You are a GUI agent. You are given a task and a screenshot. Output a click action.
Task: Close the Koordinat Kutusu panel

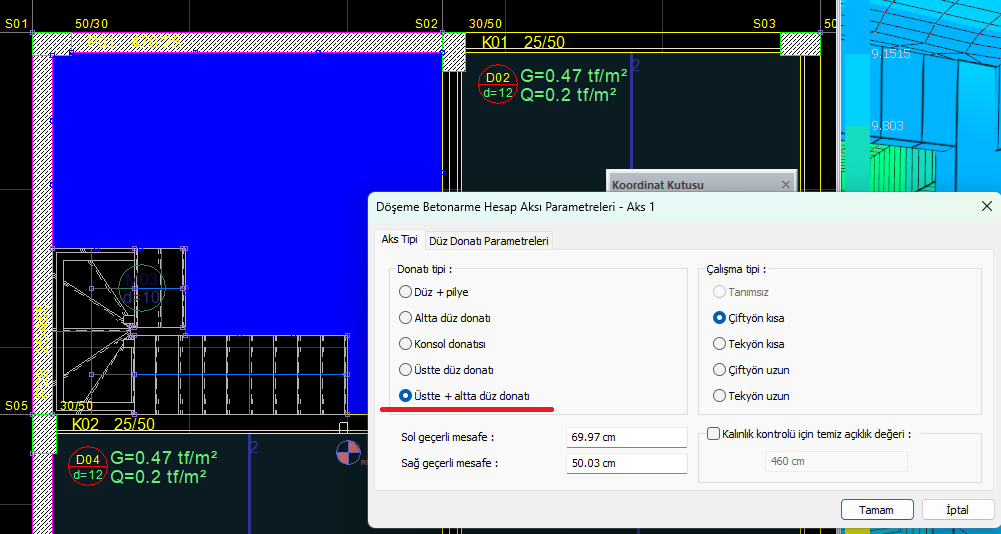pyautogui.click(x=786, y=185)
